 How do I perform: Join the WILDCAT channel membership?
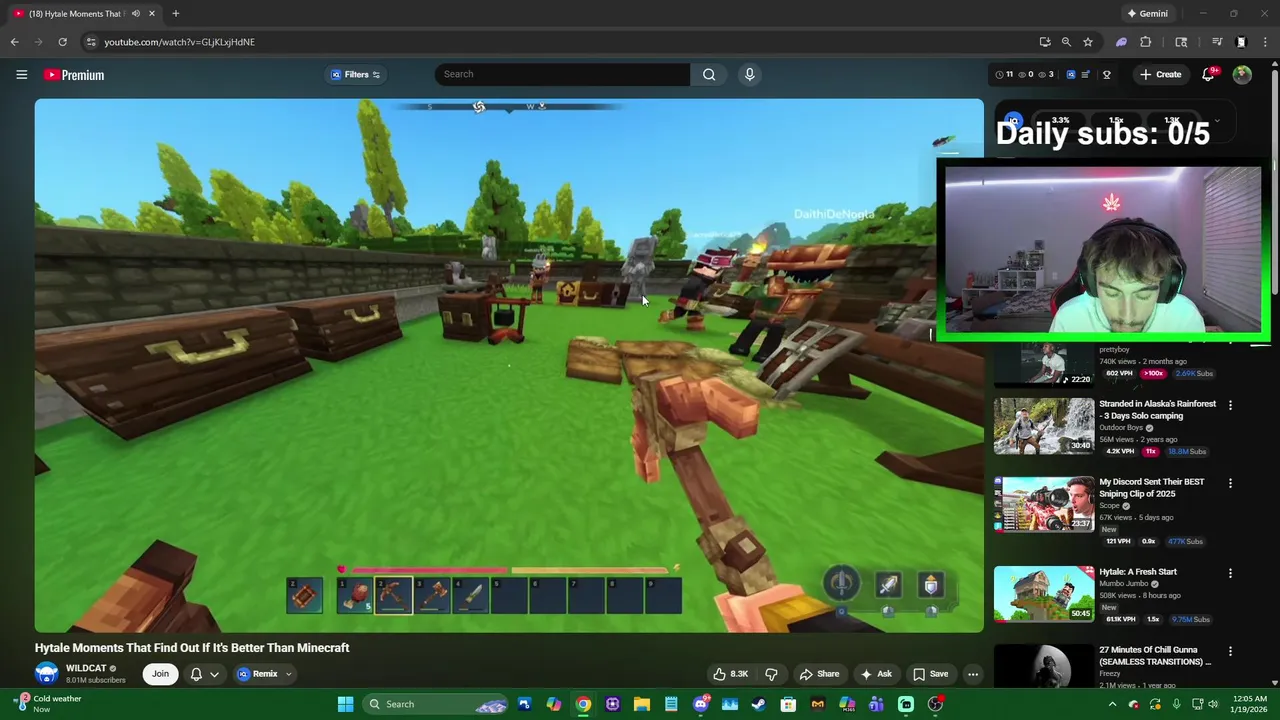coord(160,674)
